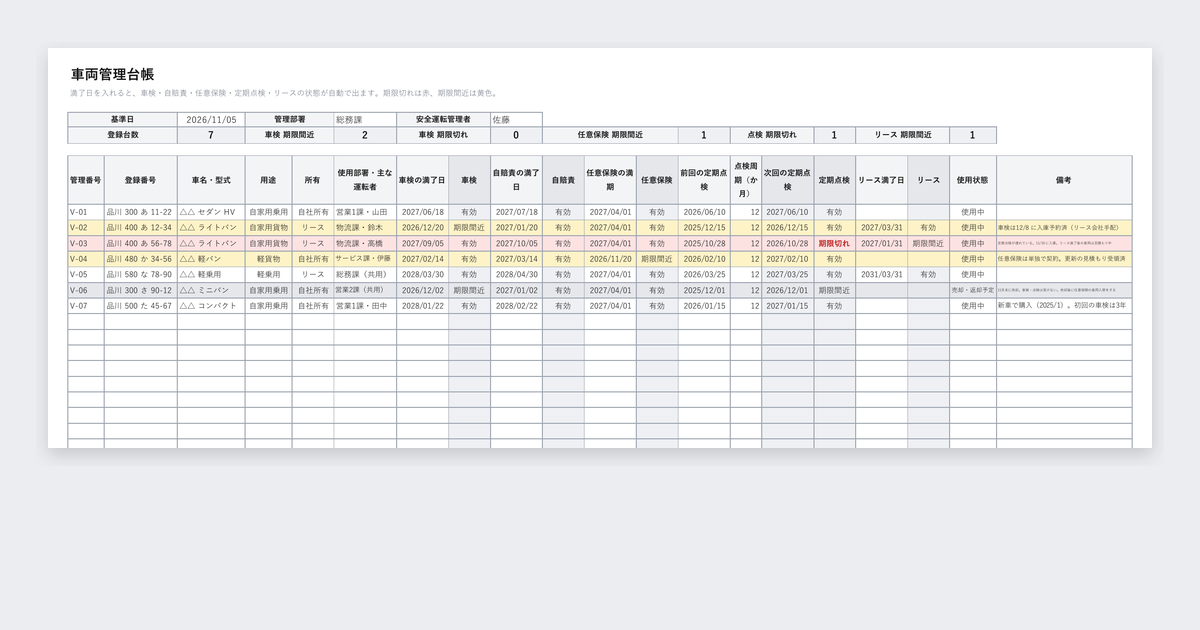Select the サービス課・伊藤 driver cell
The height and width of the screenshot is (630, 1200).
tap(365, 259)
